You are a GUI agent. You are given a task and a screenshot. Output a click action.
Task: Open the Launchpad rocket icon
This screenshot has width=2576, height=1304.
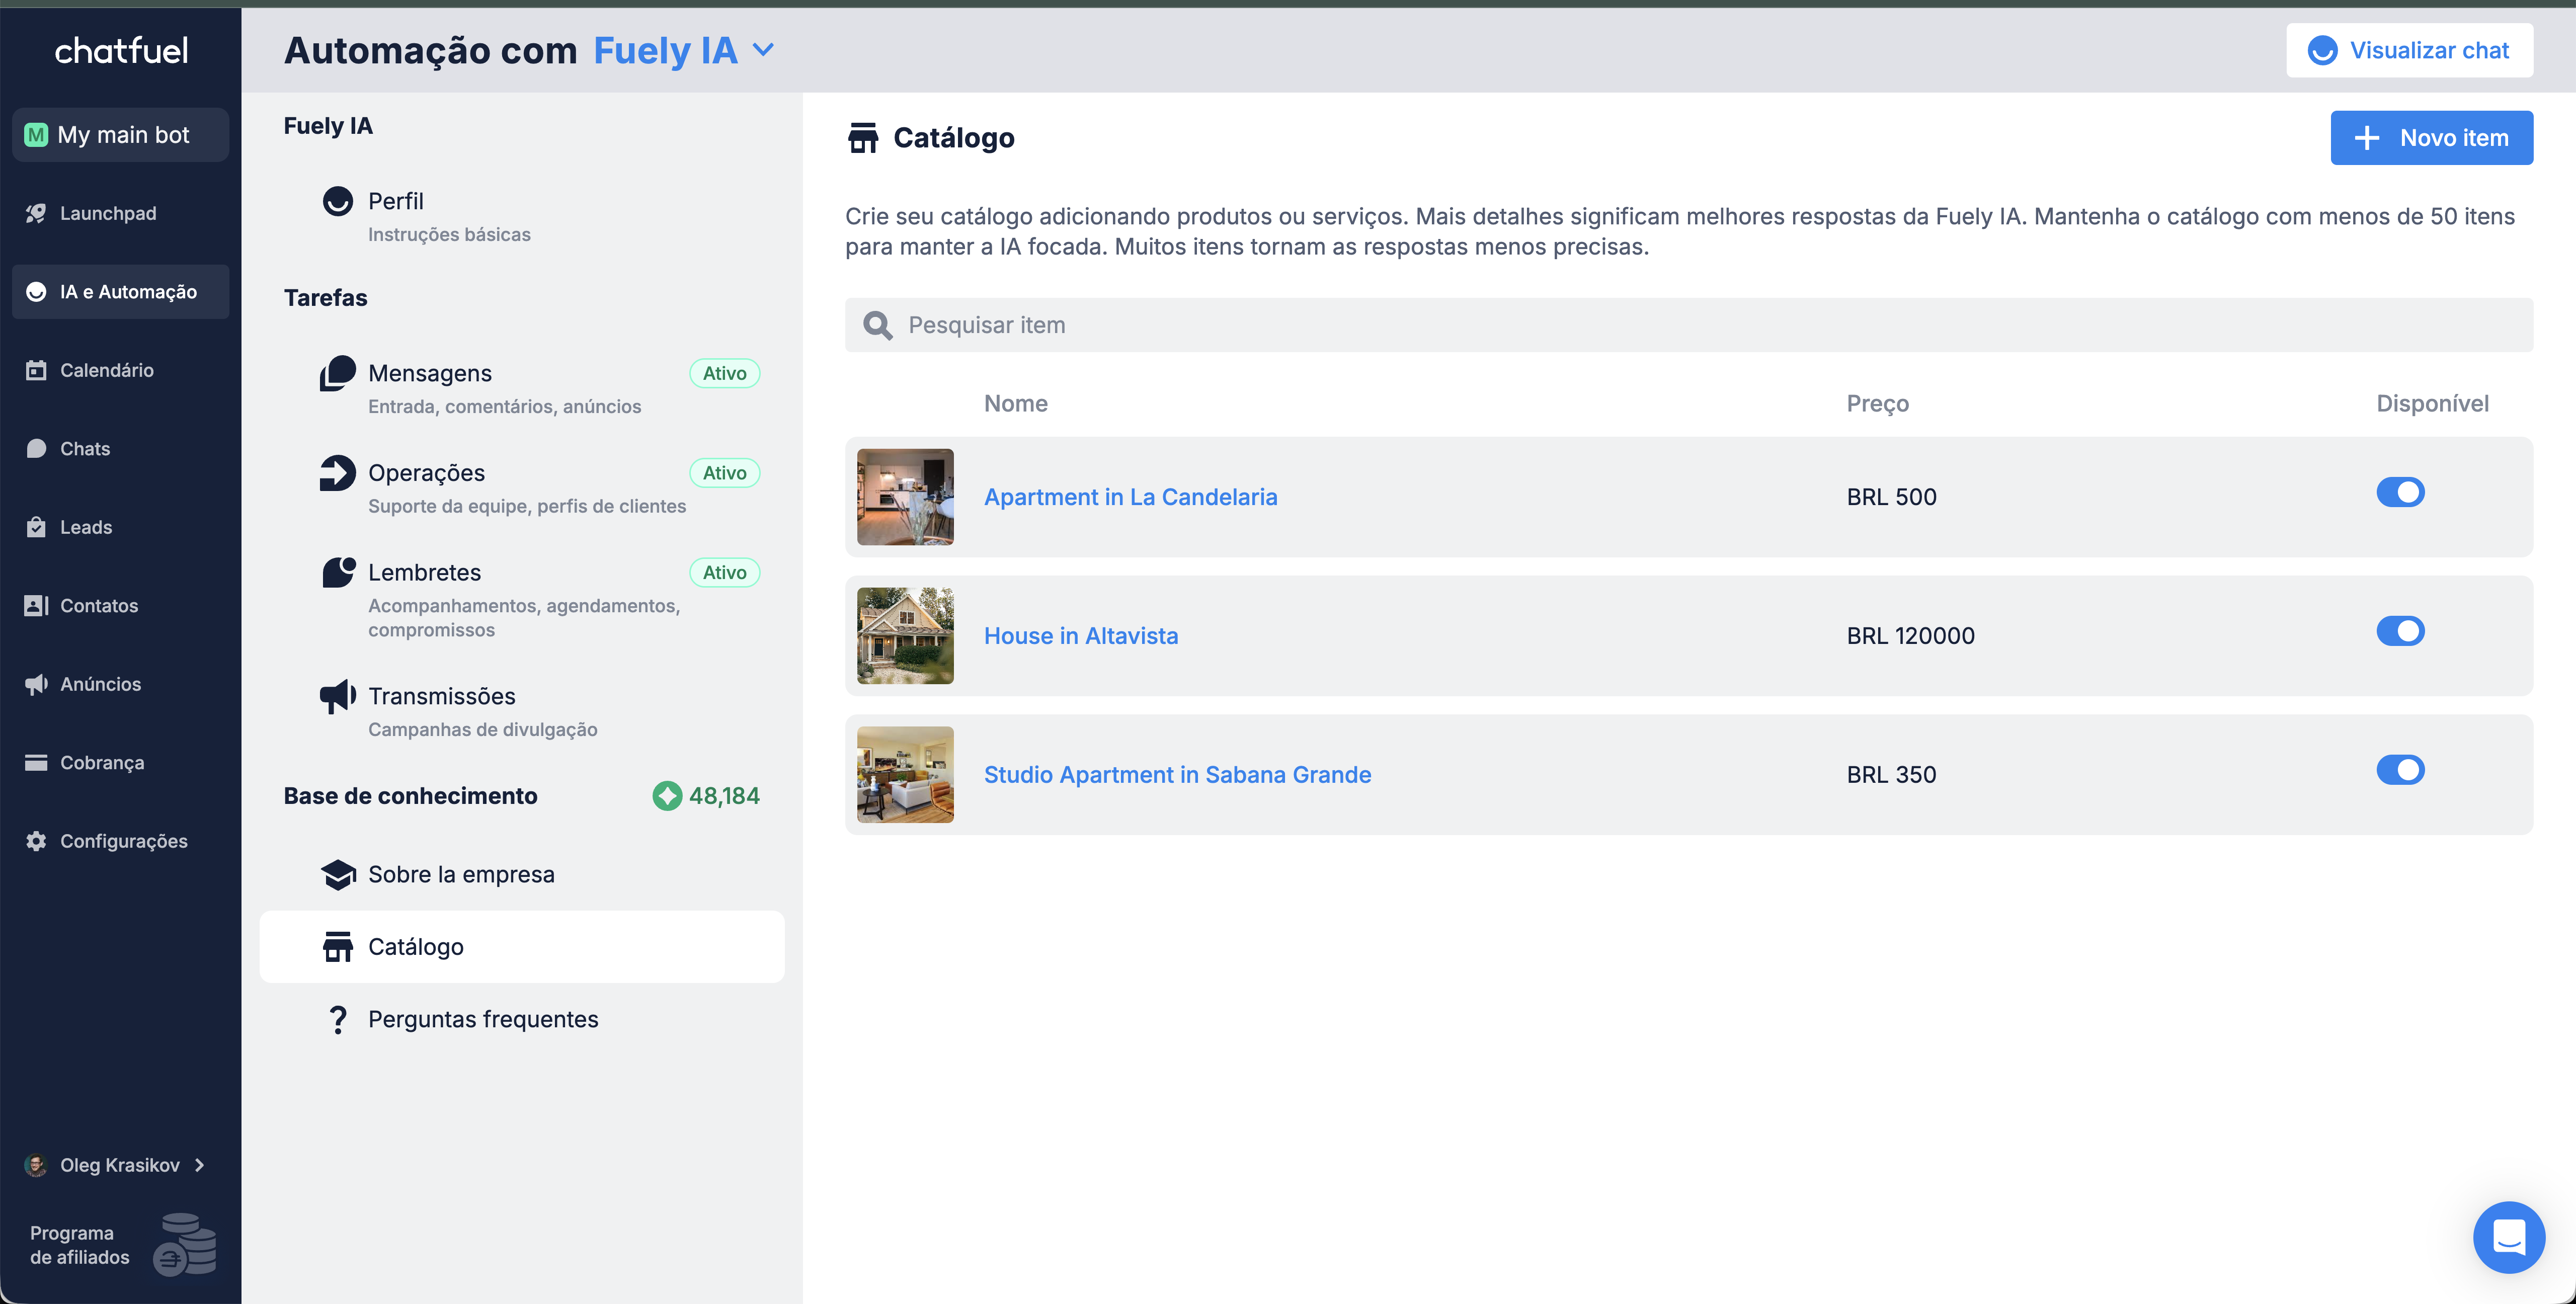[36, 213]
